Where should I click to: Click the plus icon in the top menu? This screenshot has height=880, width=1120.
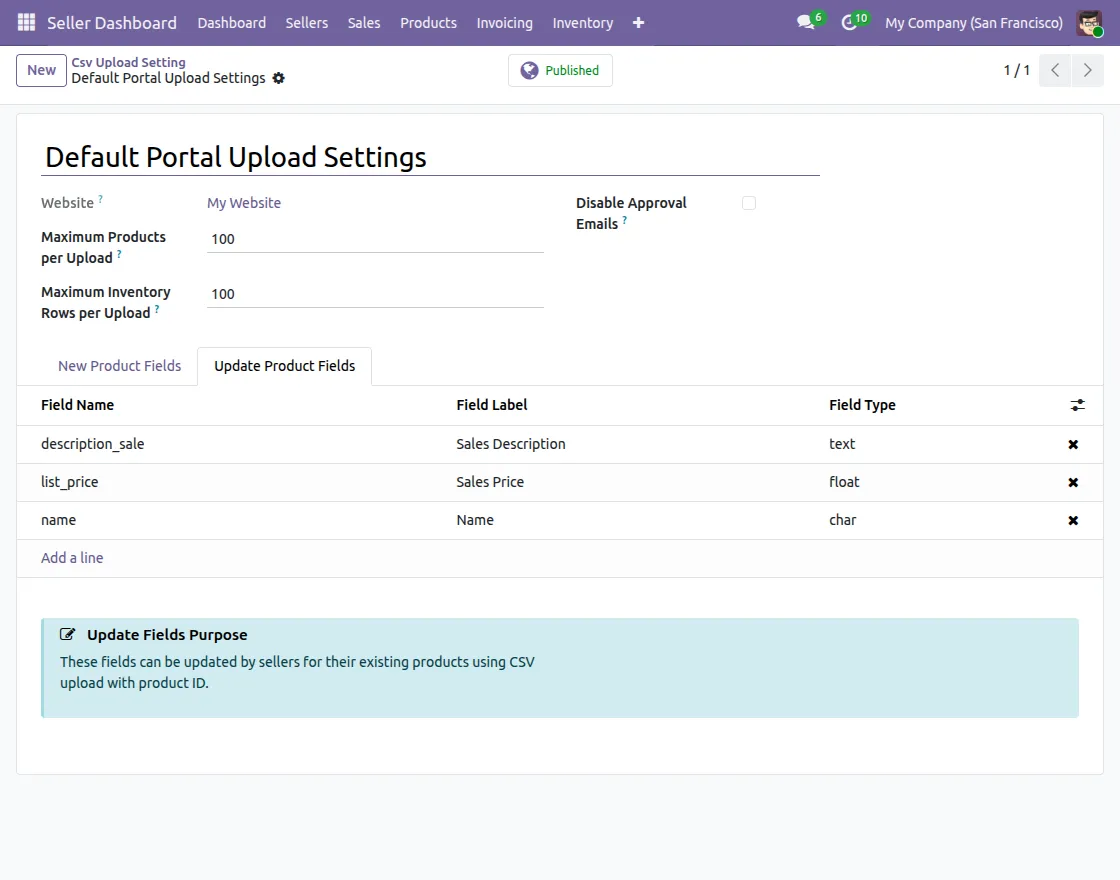coord(639,23)
